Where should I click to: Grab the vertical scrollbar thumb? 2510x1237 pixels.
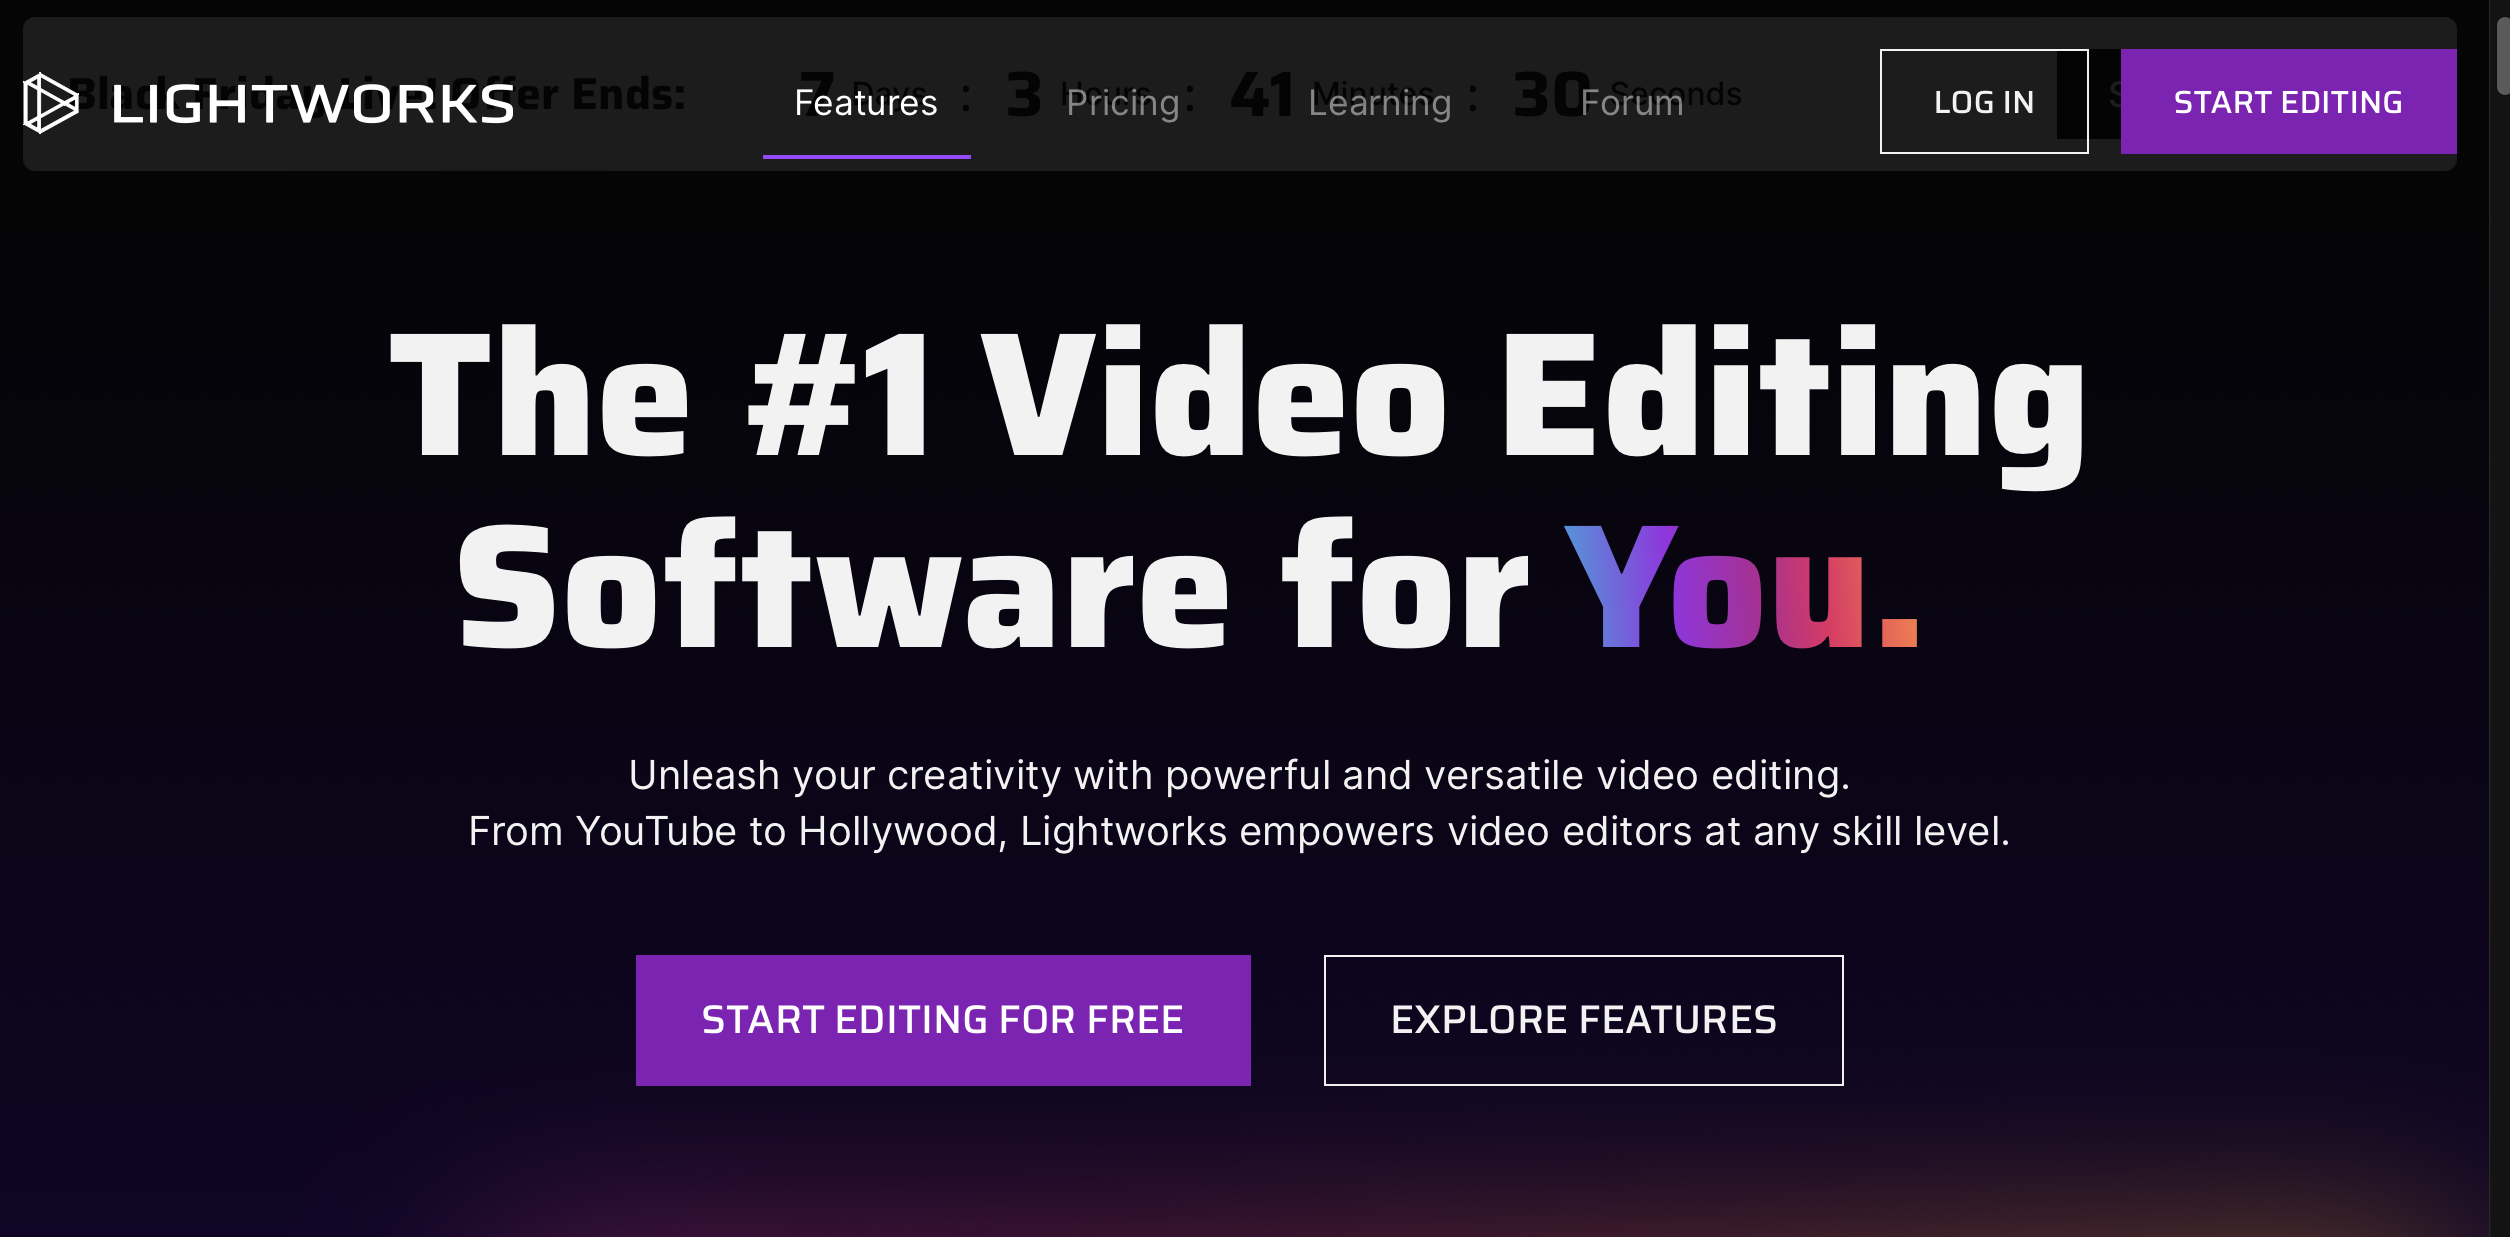(2502, 55)
